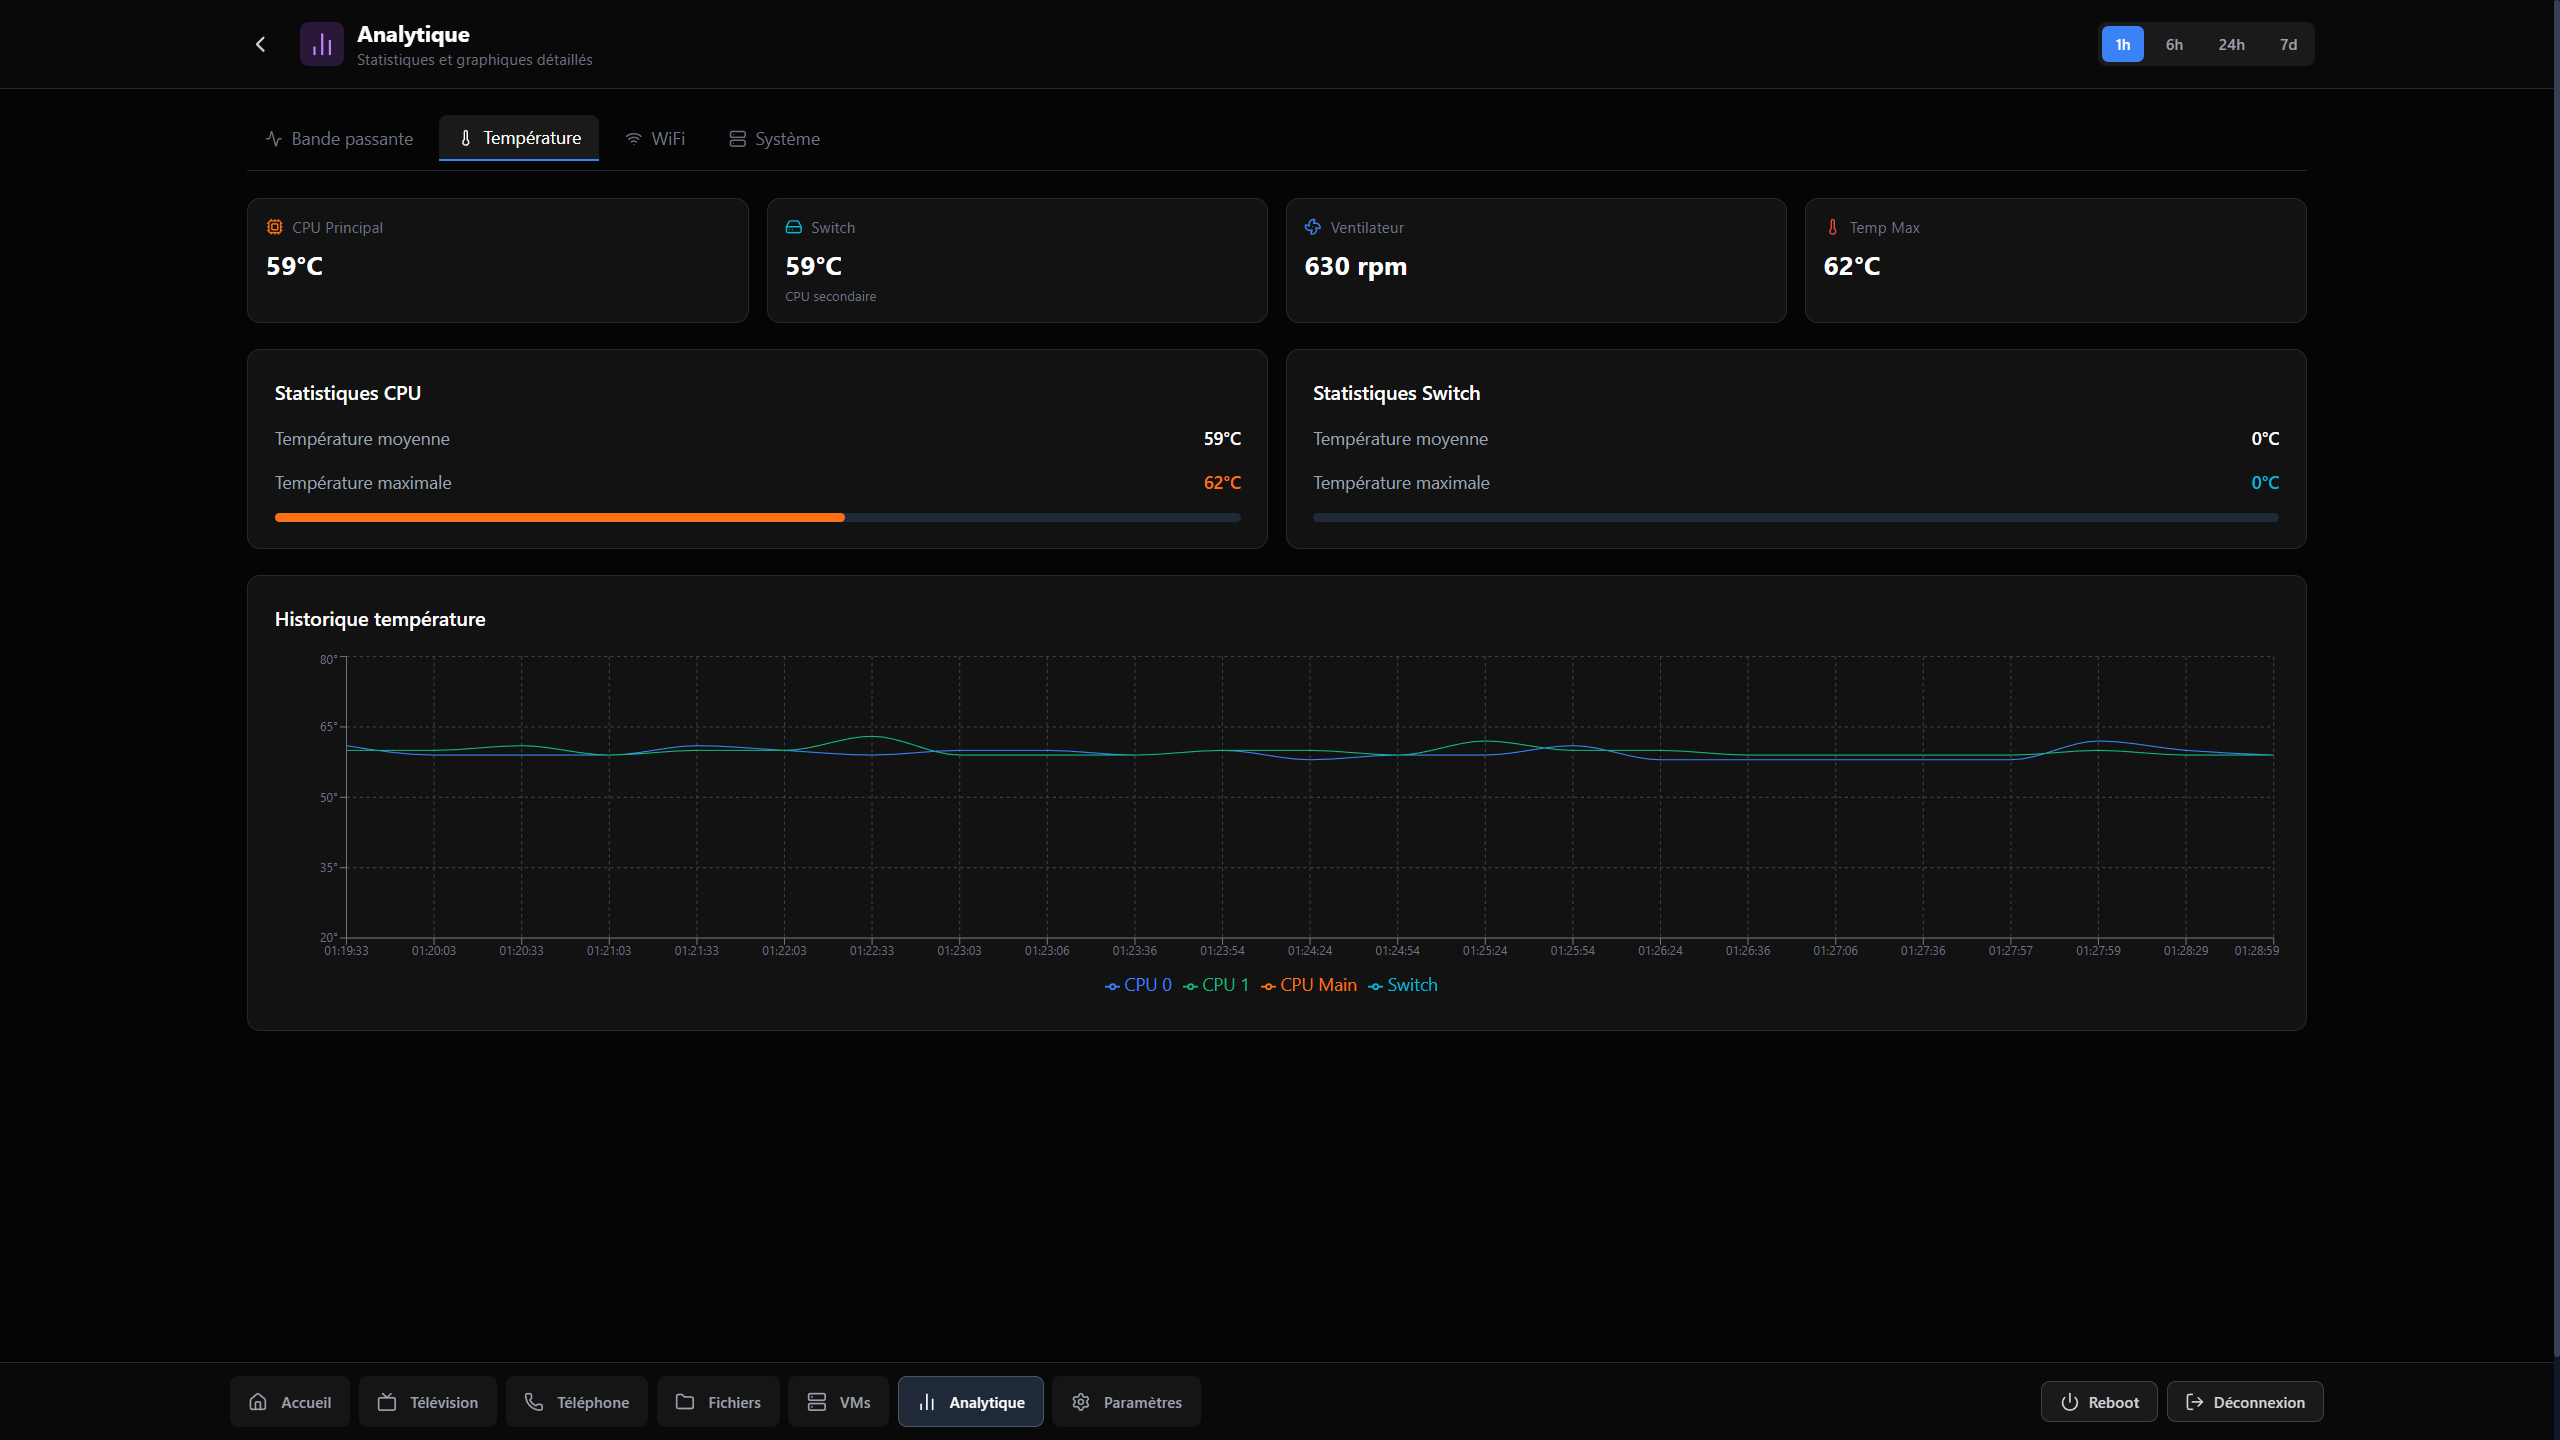The height and width of the screenshot is (1440, 2560).
Task: Open the Paramètres section
Action: click(x=1126, y=1402)
